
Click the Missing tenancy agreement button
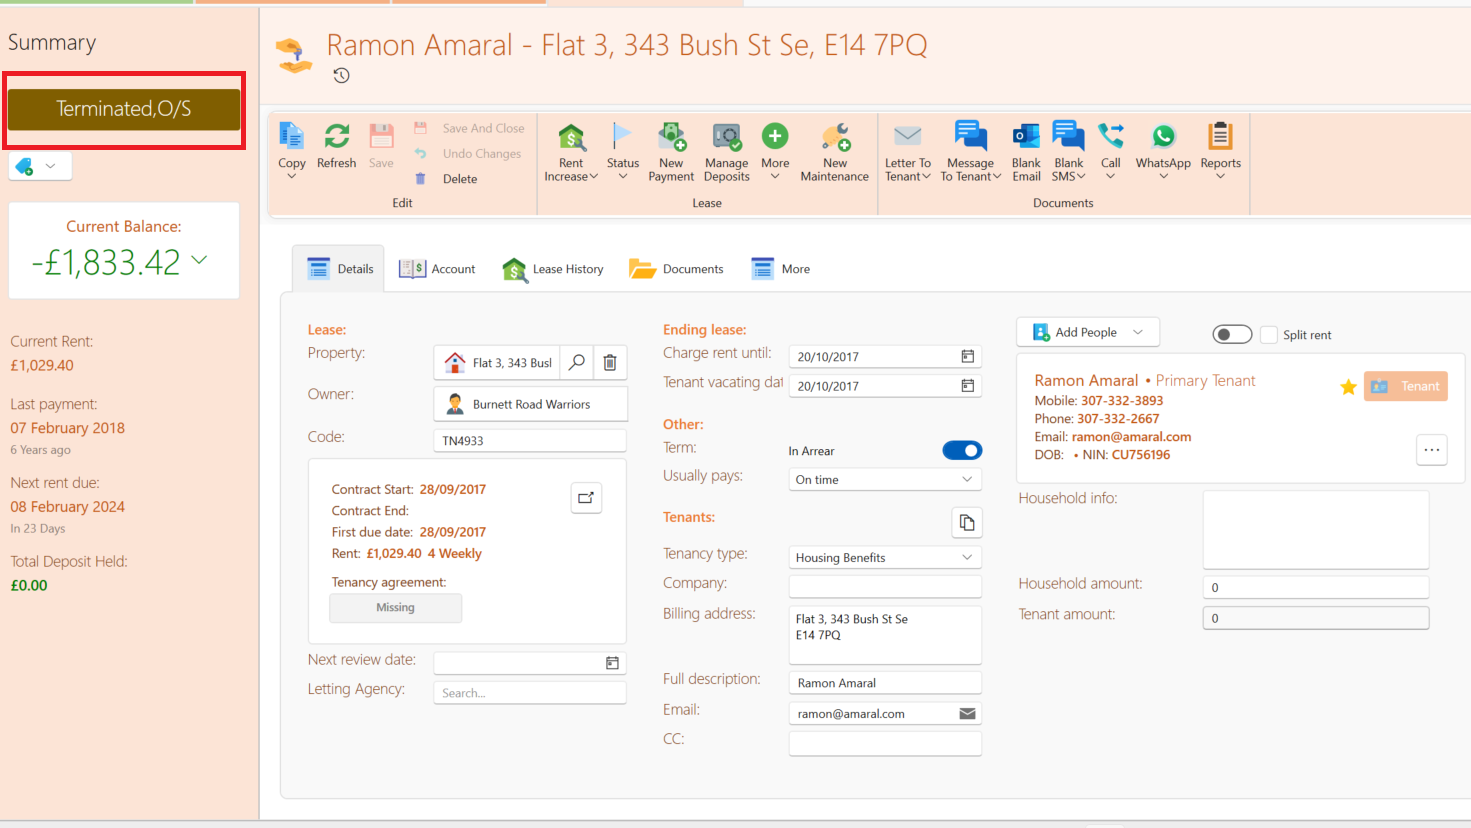(x=396, y=608)
